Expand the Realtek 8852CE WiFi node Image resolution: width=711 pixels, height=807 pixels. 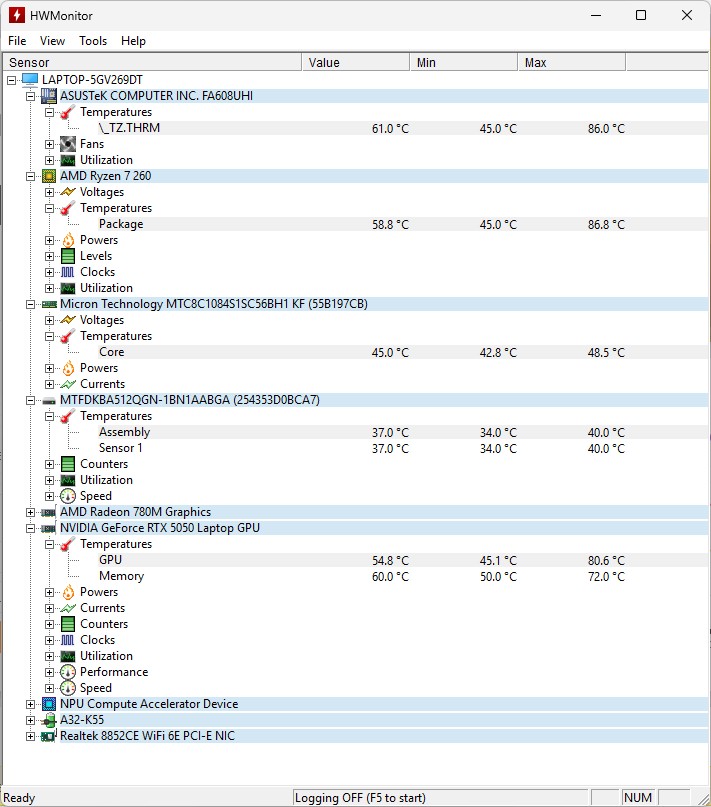tap(31, 736)
